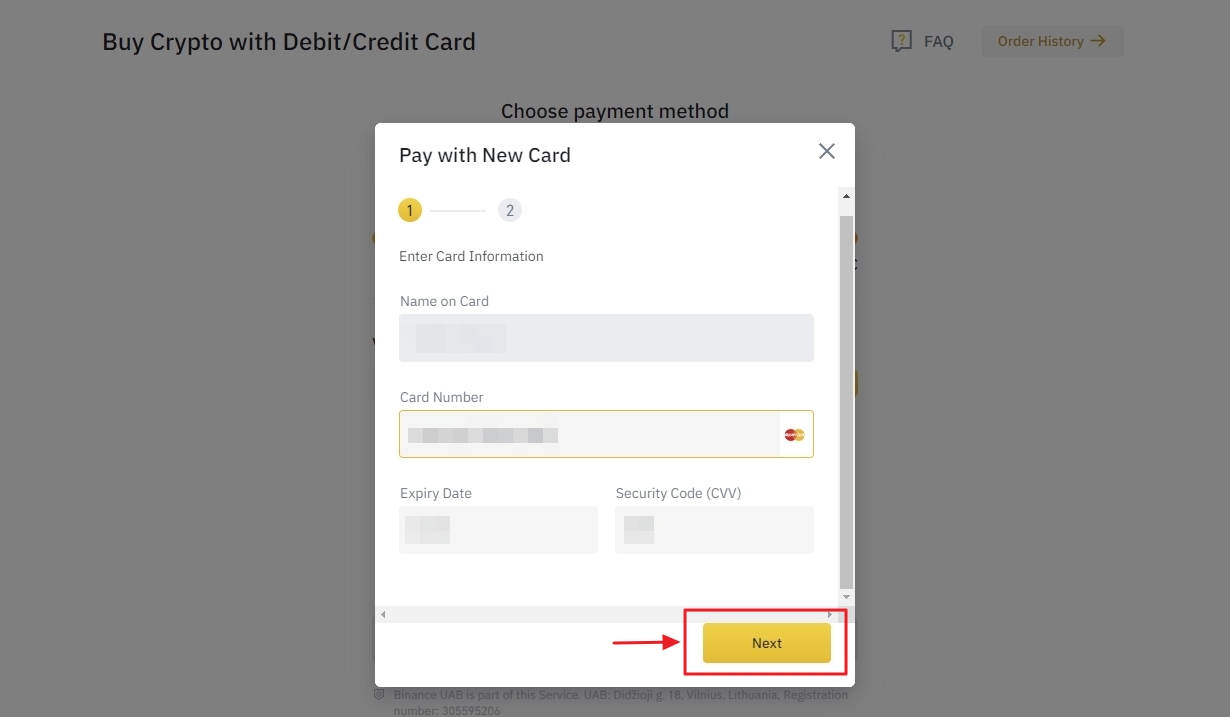Click the horizontal scrollbar right arrow

click(x=830, y=614)
